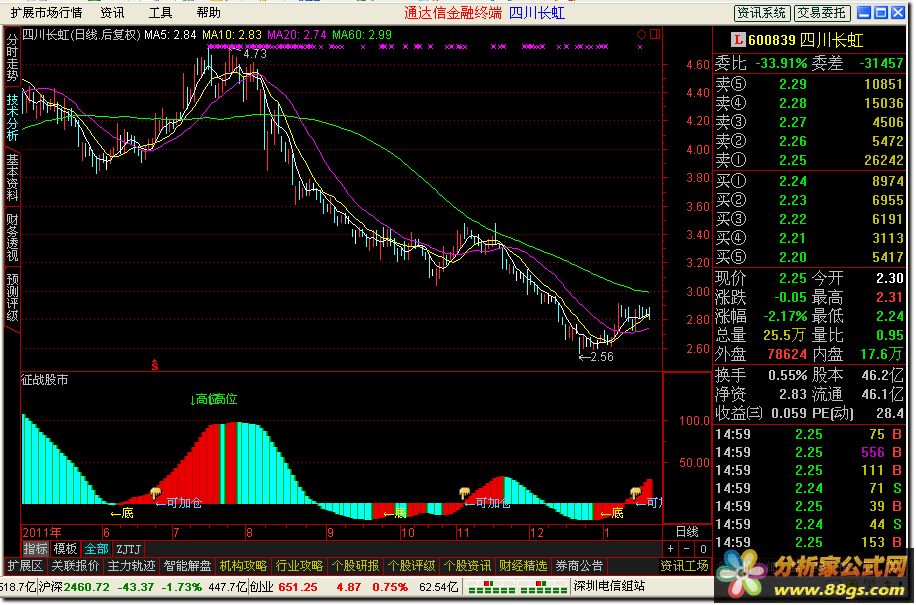Click the 征战股市 indicator title

[x=45, y=380]
